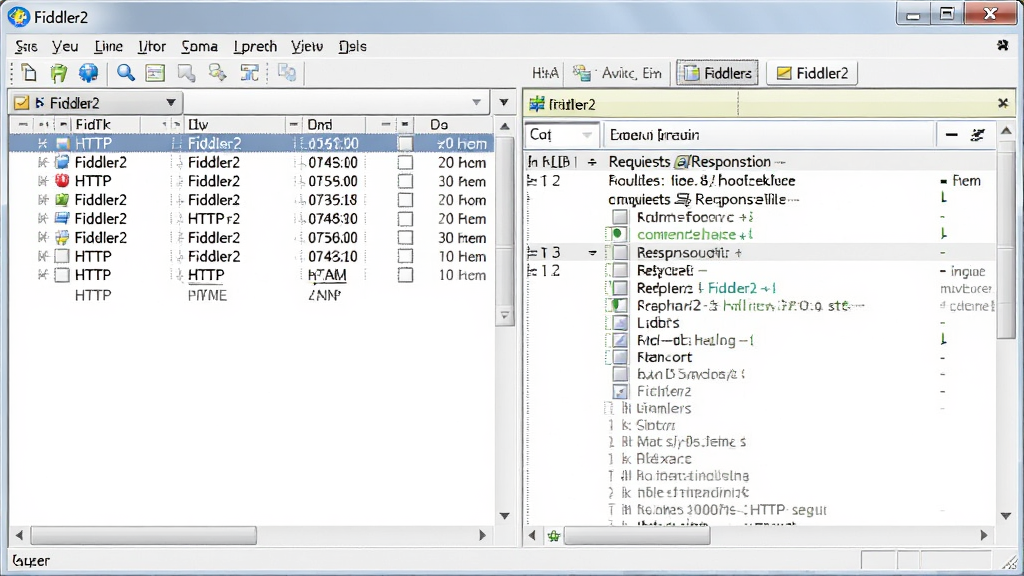Click the grey pointer icon after the window icon
The height and width of the screenshot is (576, 1024).
[x=186, y=72]
